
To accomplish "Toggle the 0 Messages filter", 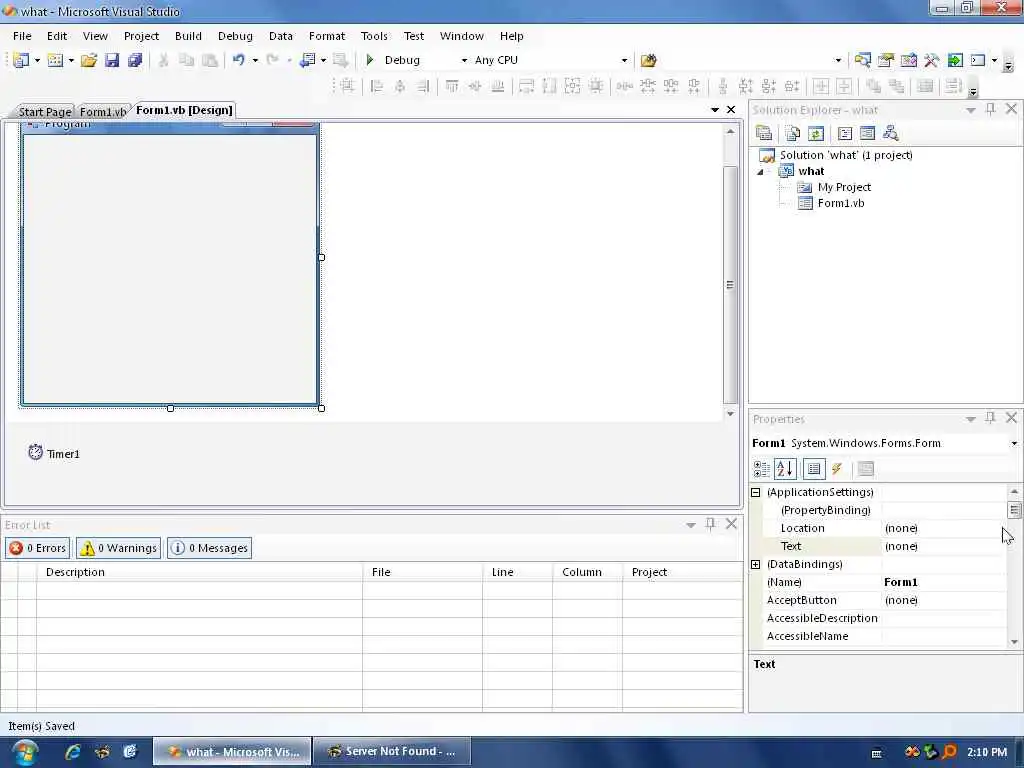I will click(210, 548).
